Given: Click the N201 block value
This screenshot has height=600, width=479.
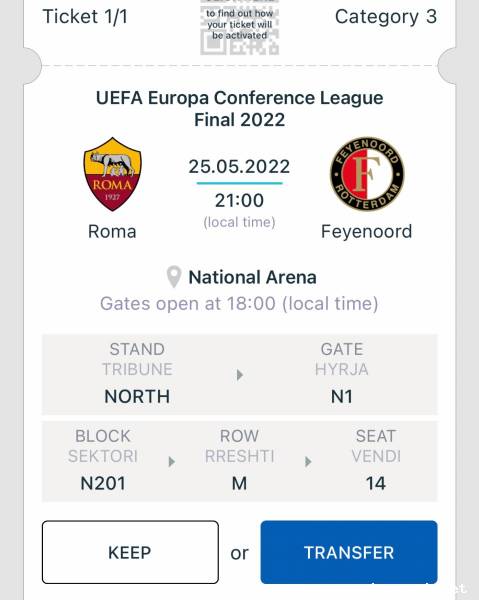Looking at the screenshot, I should pyautogui.click(x=103, y=483).
